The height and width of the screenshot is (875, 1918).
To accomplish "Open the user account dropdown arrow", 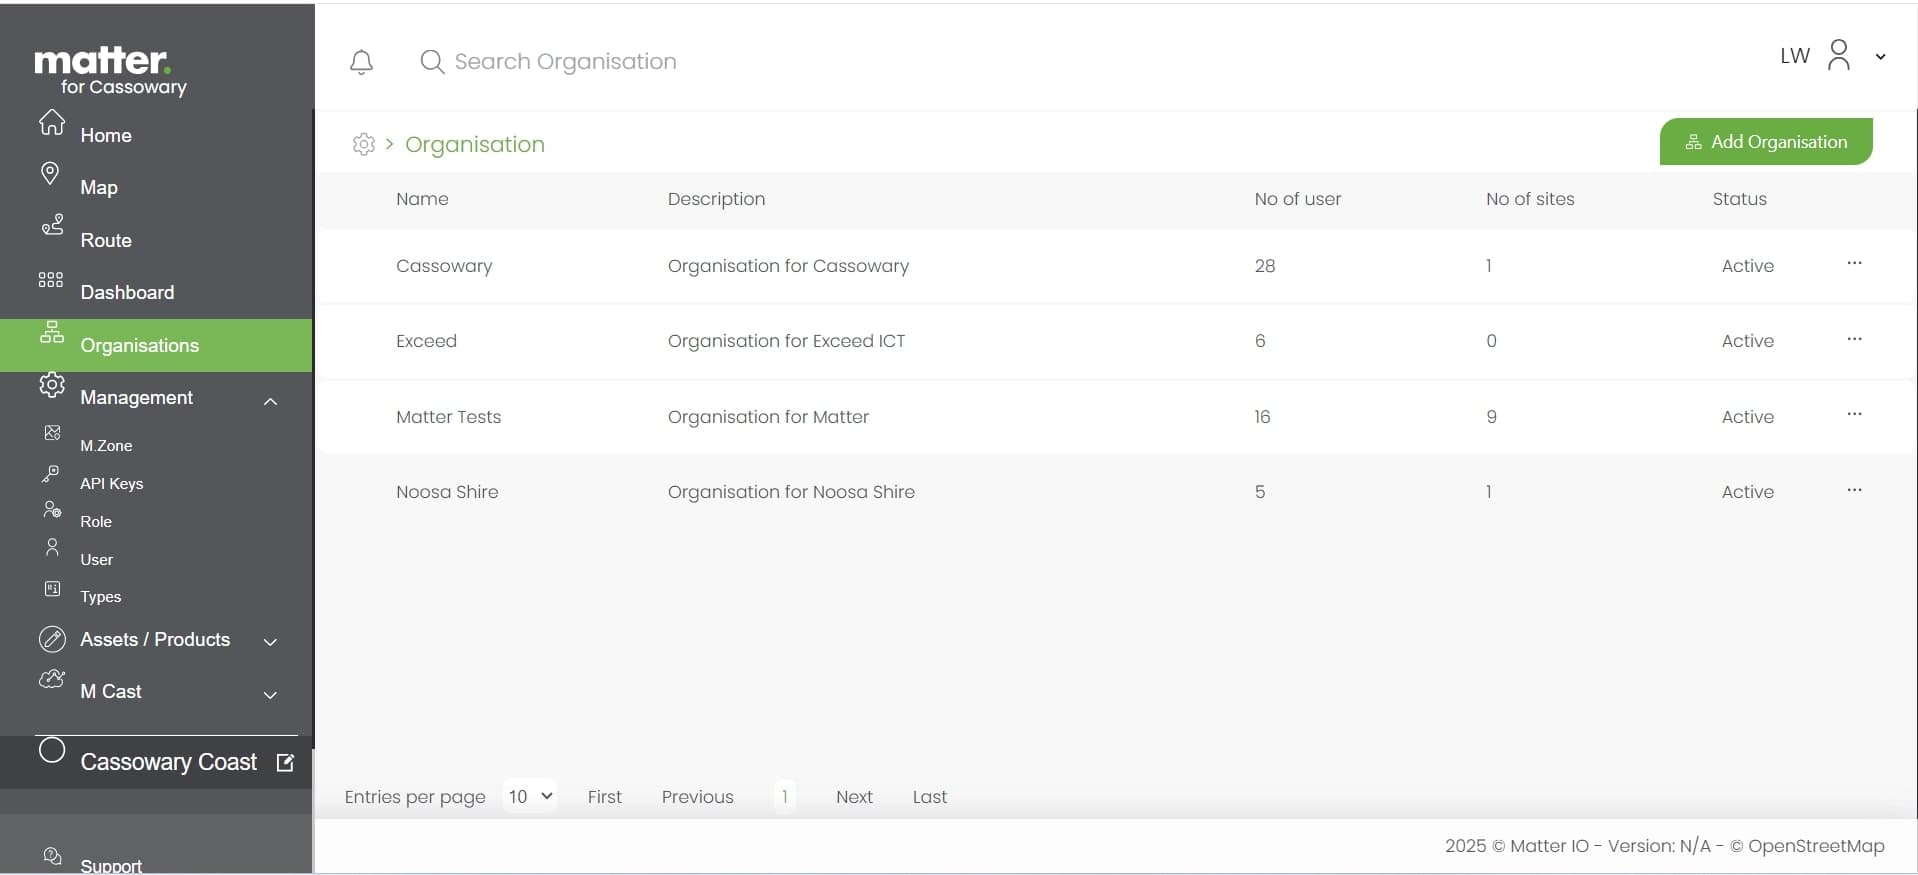I will coord(1880,57).
